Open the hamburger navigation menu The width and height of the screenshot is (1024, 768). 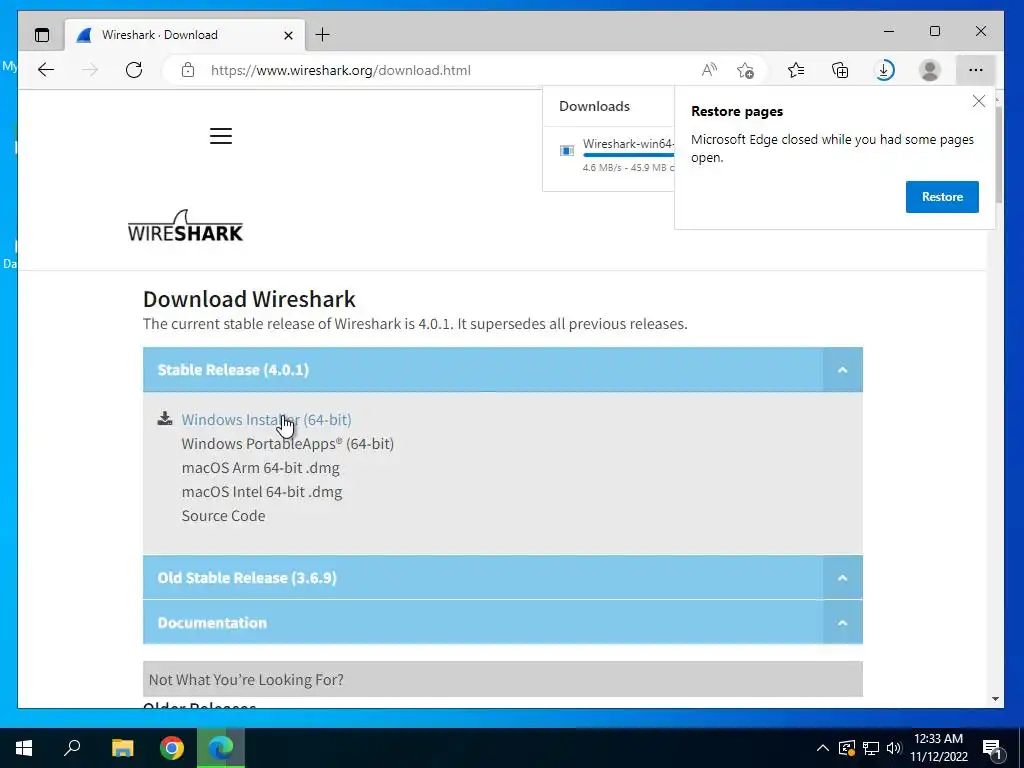pyautogui.click(x=221, y=136)
